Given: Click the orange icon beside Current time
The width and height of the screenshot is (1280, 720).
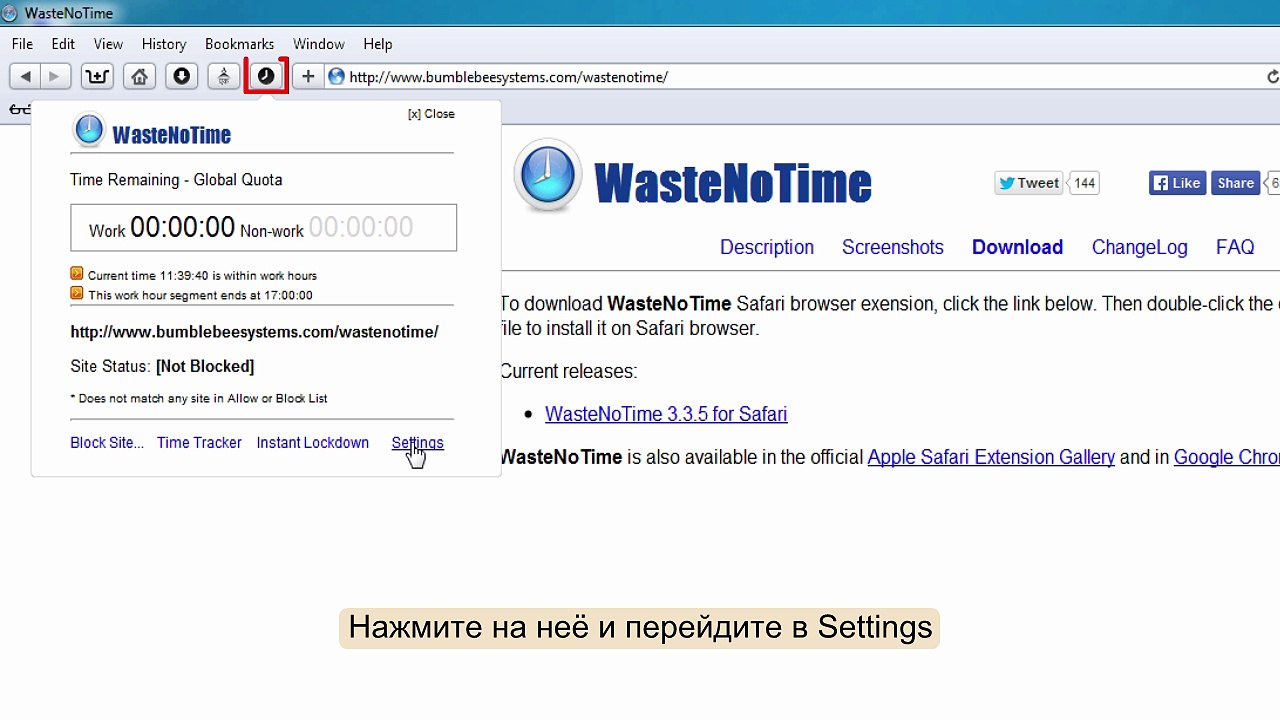Looking at the screenshot, I should [x=77, y=274].
